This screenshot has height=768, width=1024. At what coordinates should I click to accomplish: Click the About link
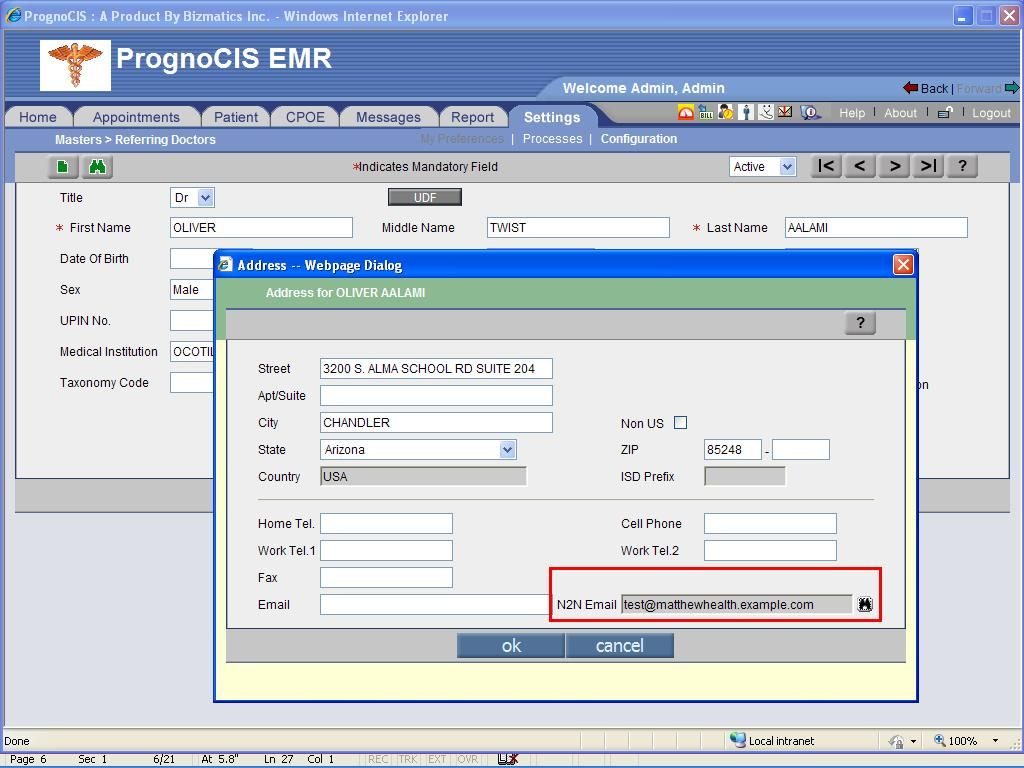pyautogui.click(x=901, y=113)
